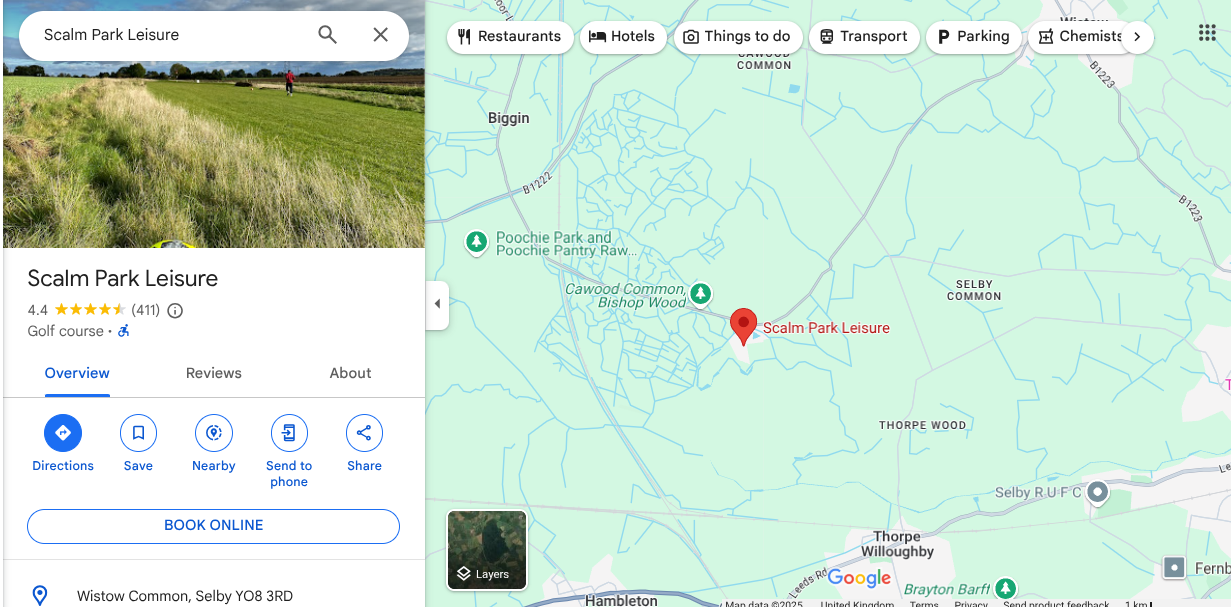This screenshot has height=607, width=1231.
Task: Click the search magnifier icon
Action: click(x=327, y=35)
